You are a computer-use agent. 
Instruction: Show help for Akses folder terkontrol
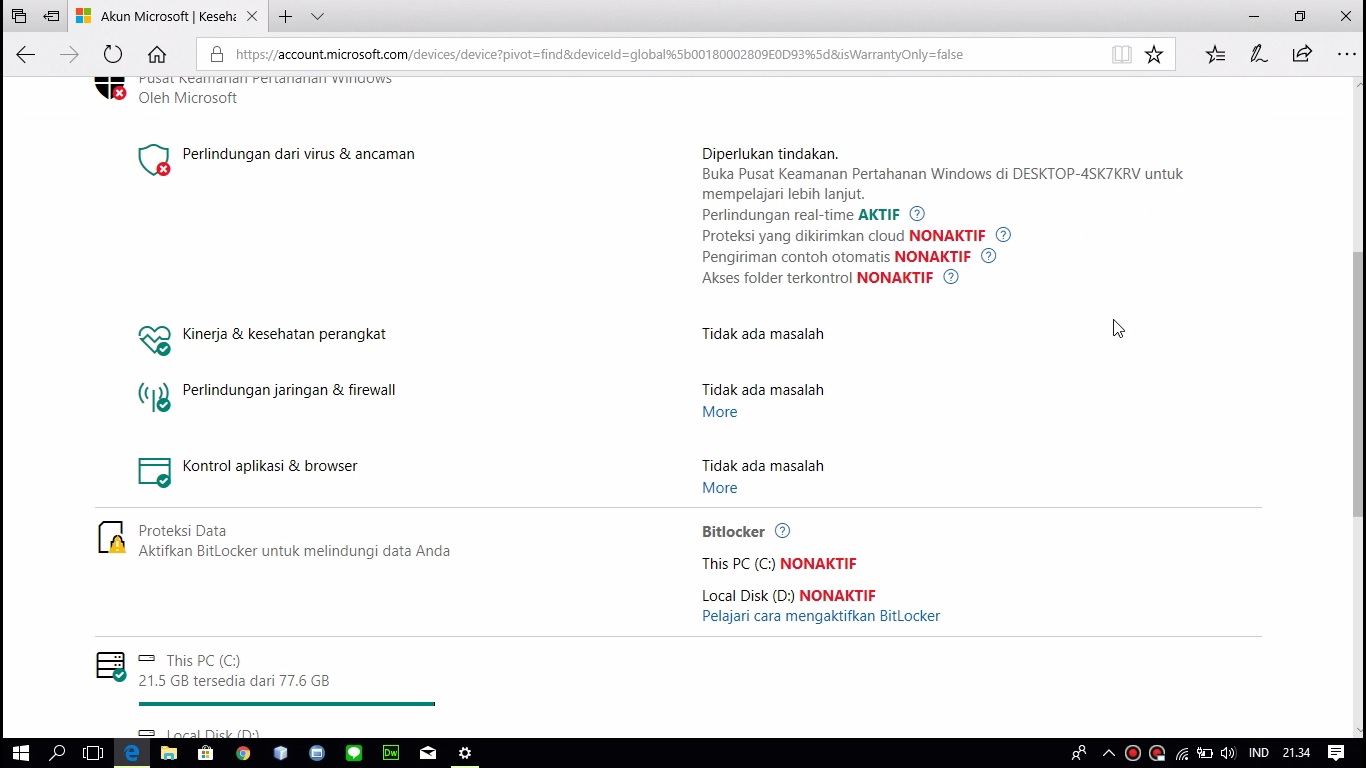click(x=951, y=277)
